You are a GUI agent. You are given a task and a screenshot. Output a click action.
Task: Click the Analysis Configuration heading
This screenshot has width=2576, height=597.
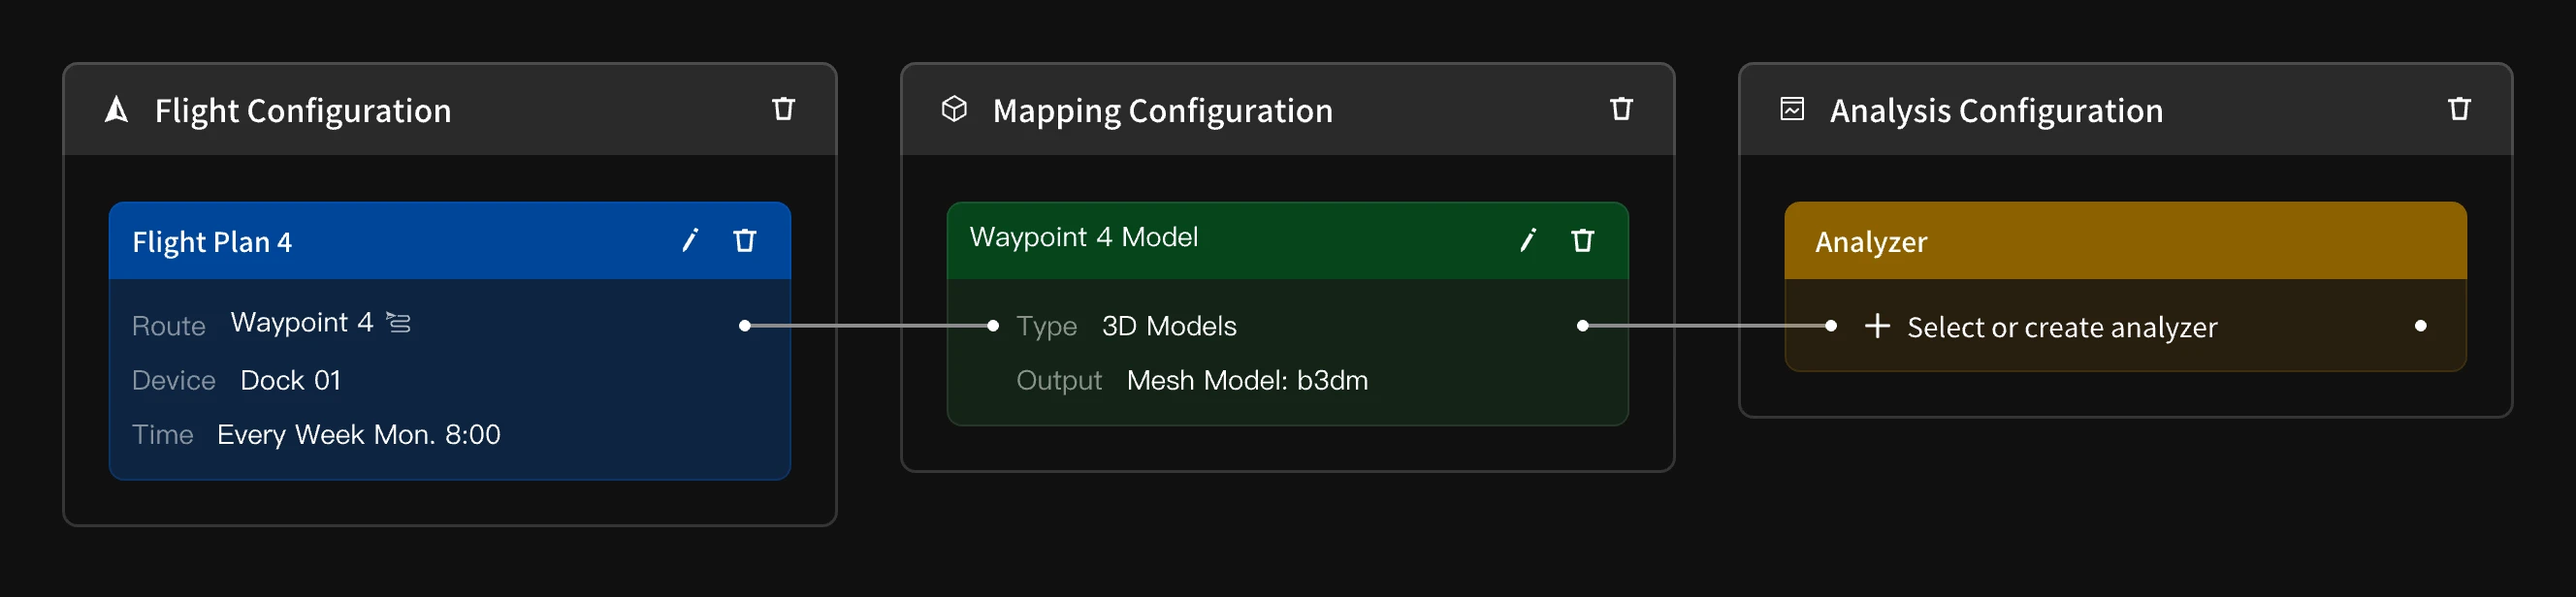[x=1996, y=111]
